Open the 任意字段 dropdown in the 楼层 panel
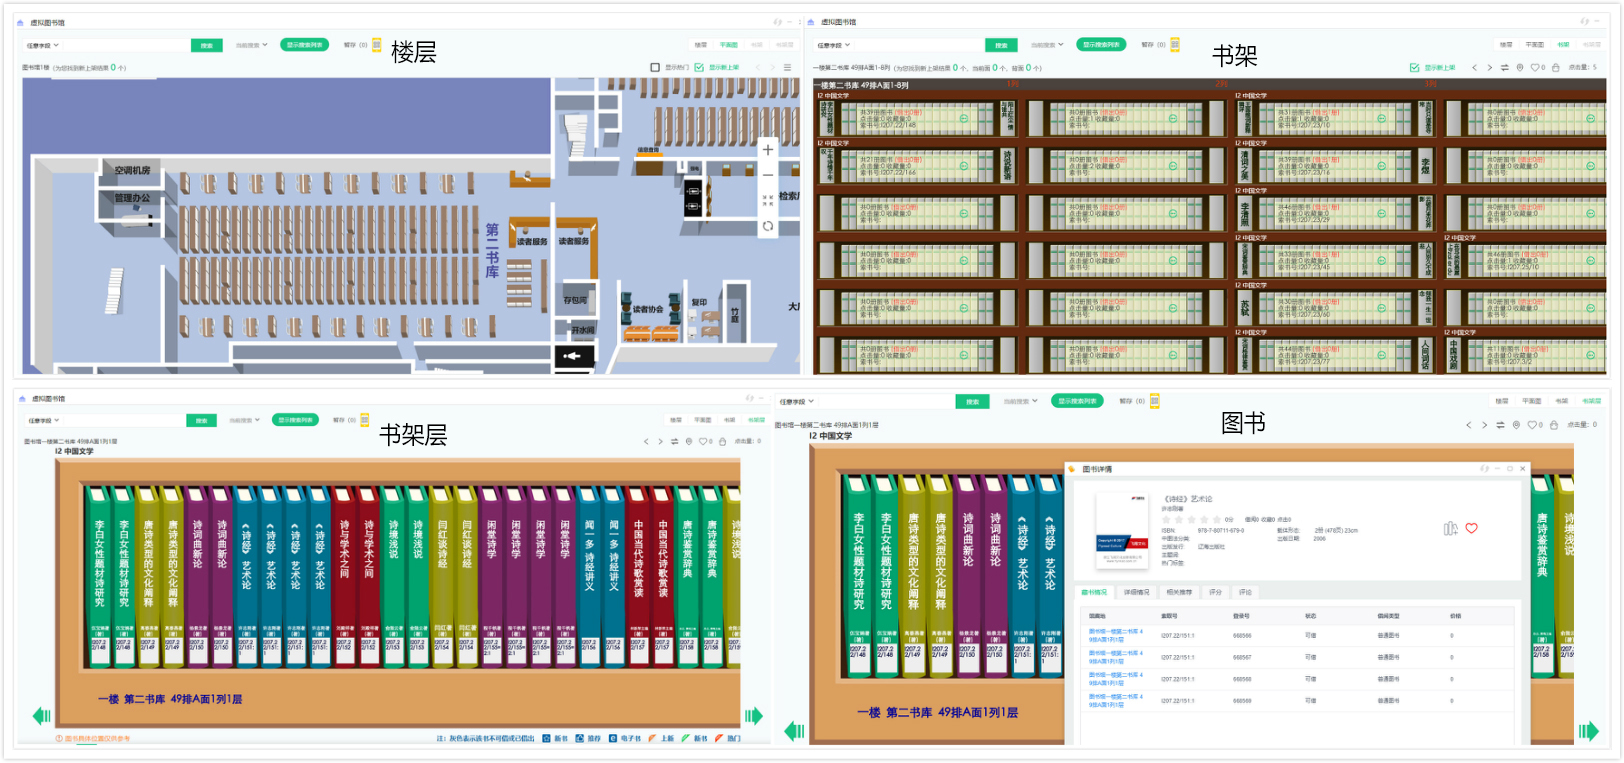 coord(43,45)
